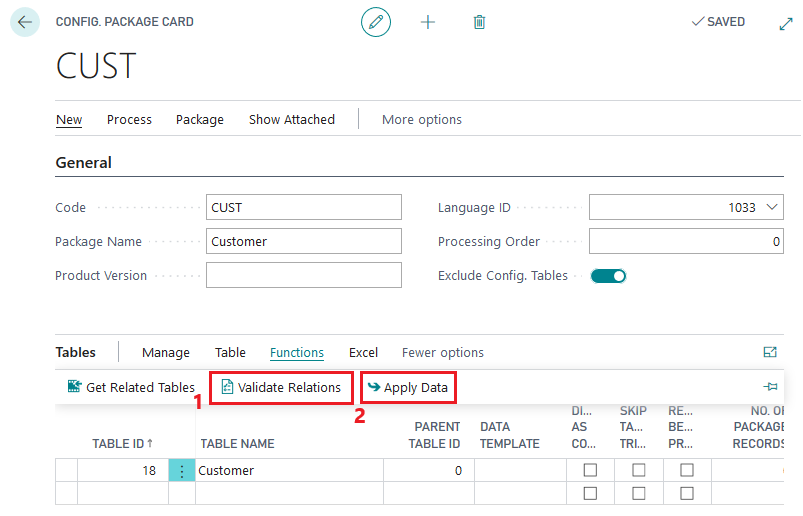
Task: Open the Package menu
Action: [x=200, y=119]
